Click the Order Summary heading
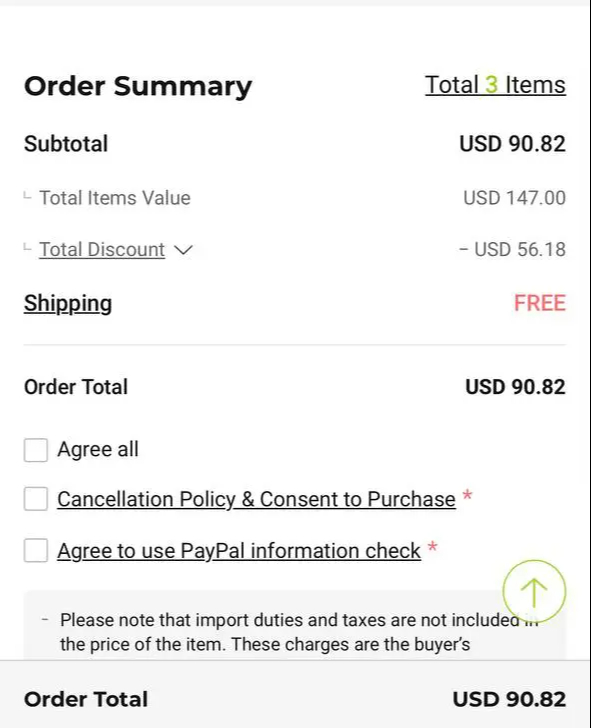The height and width of the screenshot is (728, 591). (138, 86)
